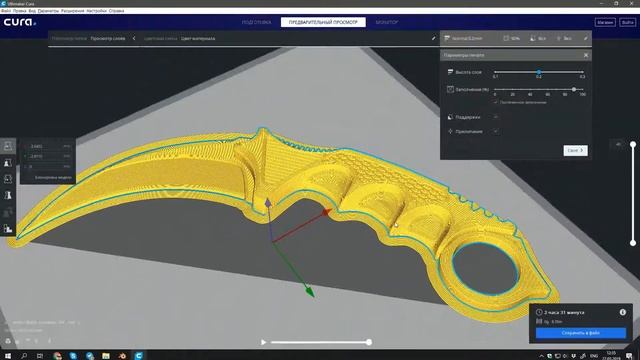640x360 pixels.
Task: Open Blender from the taskbar
Action: (x=122, y=356)
